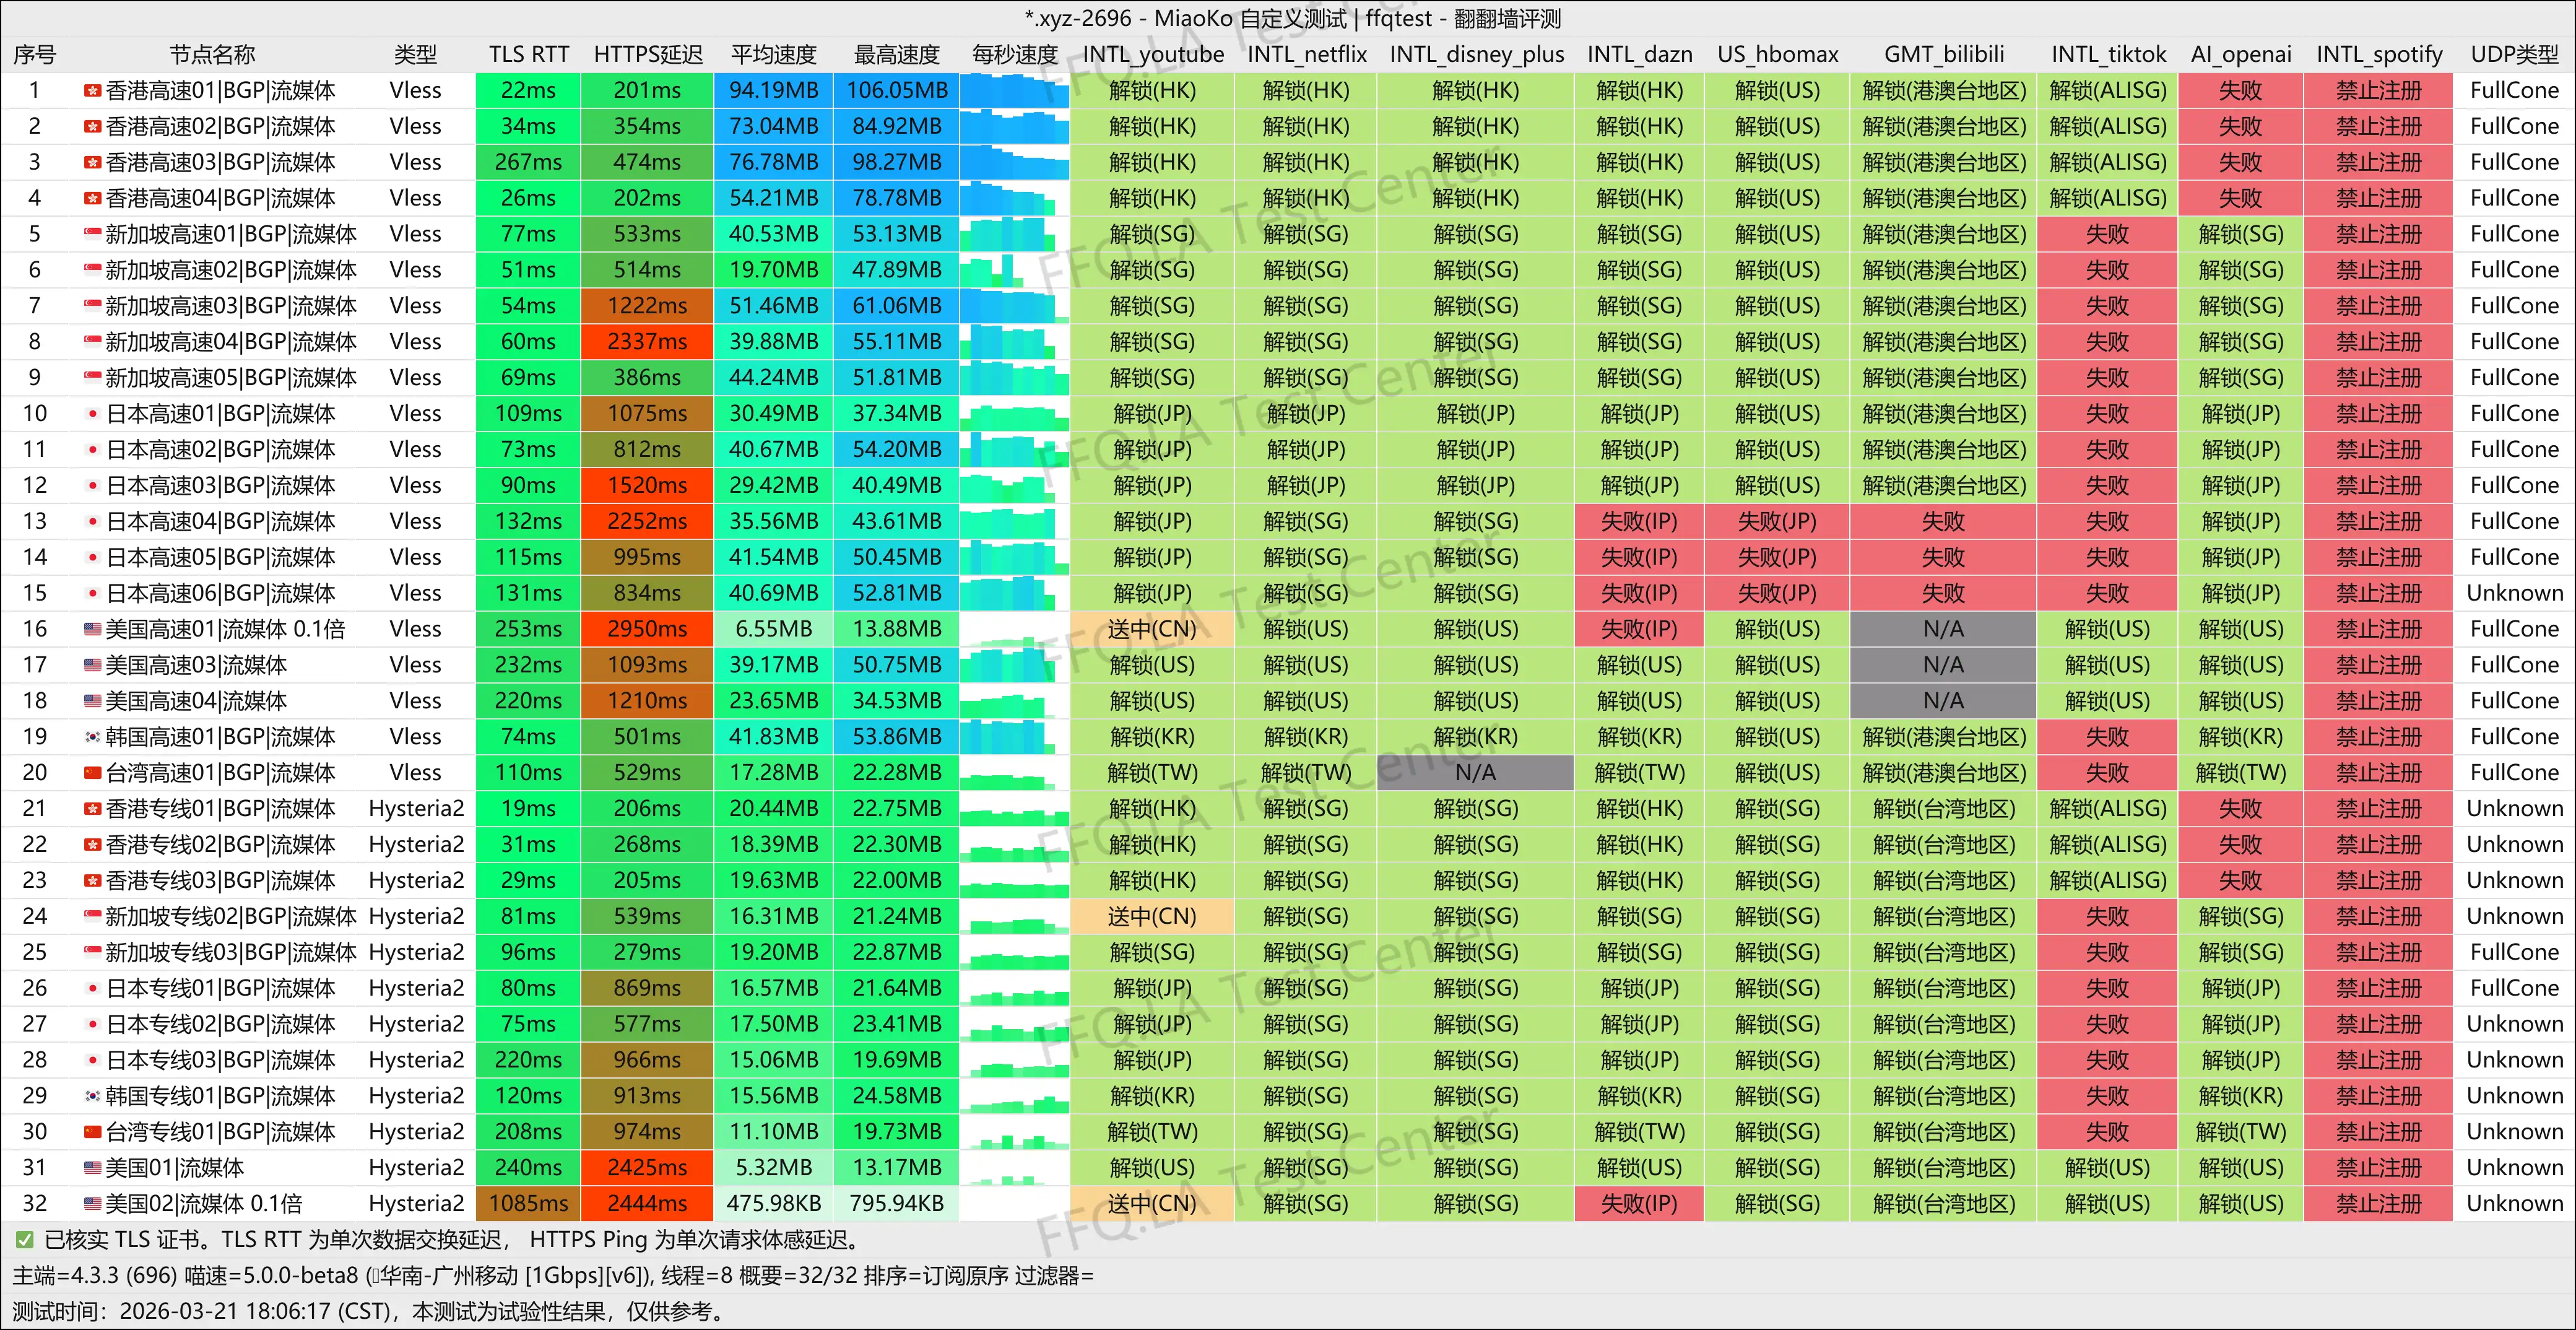
Task: Click the US flag beside 美国高速01
Action: tap(92, 630)
